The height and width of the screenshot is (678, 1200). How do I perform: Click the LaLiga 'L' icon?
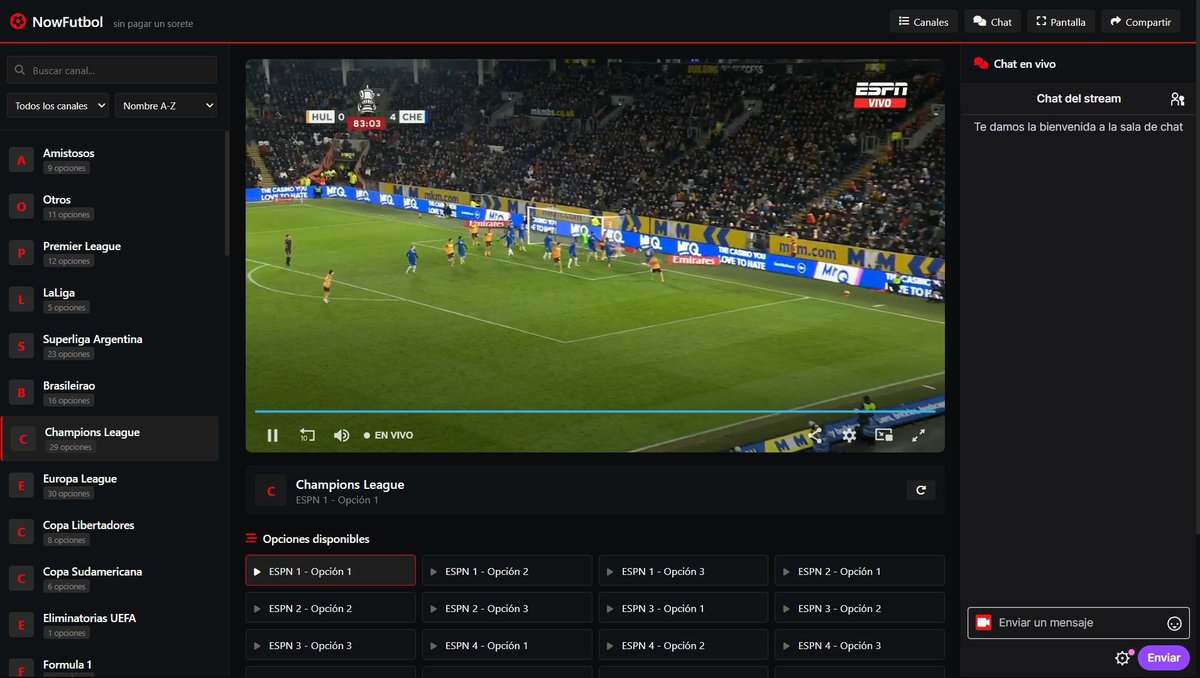(21, 300)
